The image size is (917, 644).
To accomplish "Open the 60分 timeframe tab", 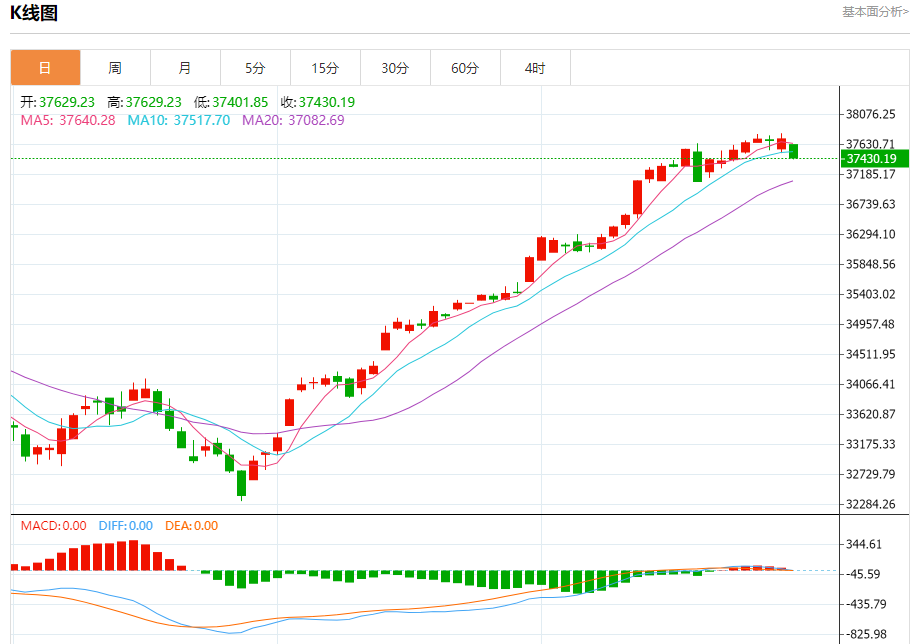I will pyautogui.click(x=466, y=68).
